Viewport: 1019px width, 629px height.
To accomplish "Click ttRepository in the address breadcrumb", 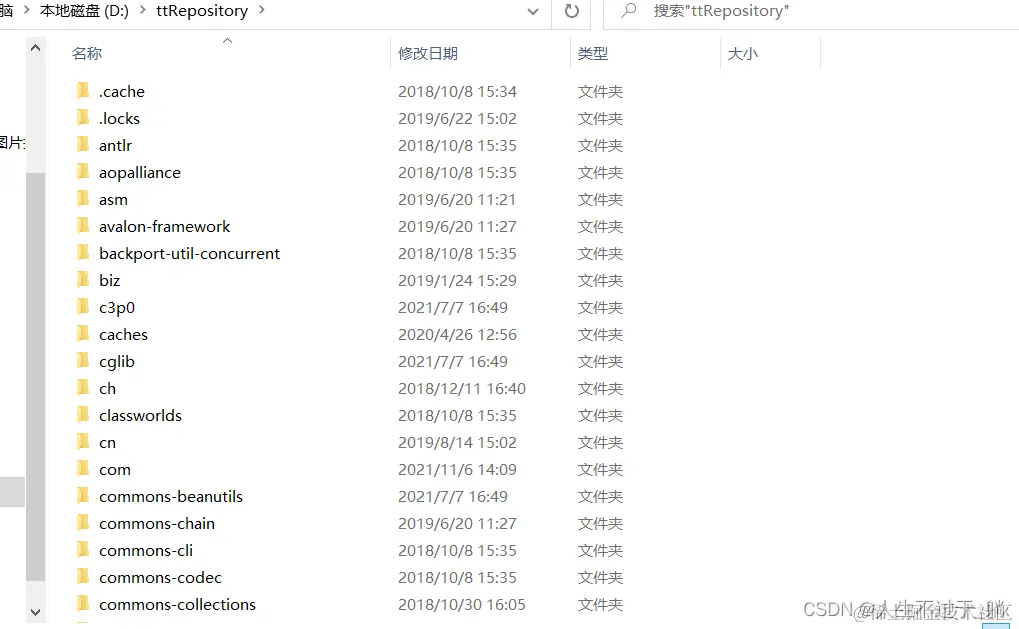I will coord(202,10).
